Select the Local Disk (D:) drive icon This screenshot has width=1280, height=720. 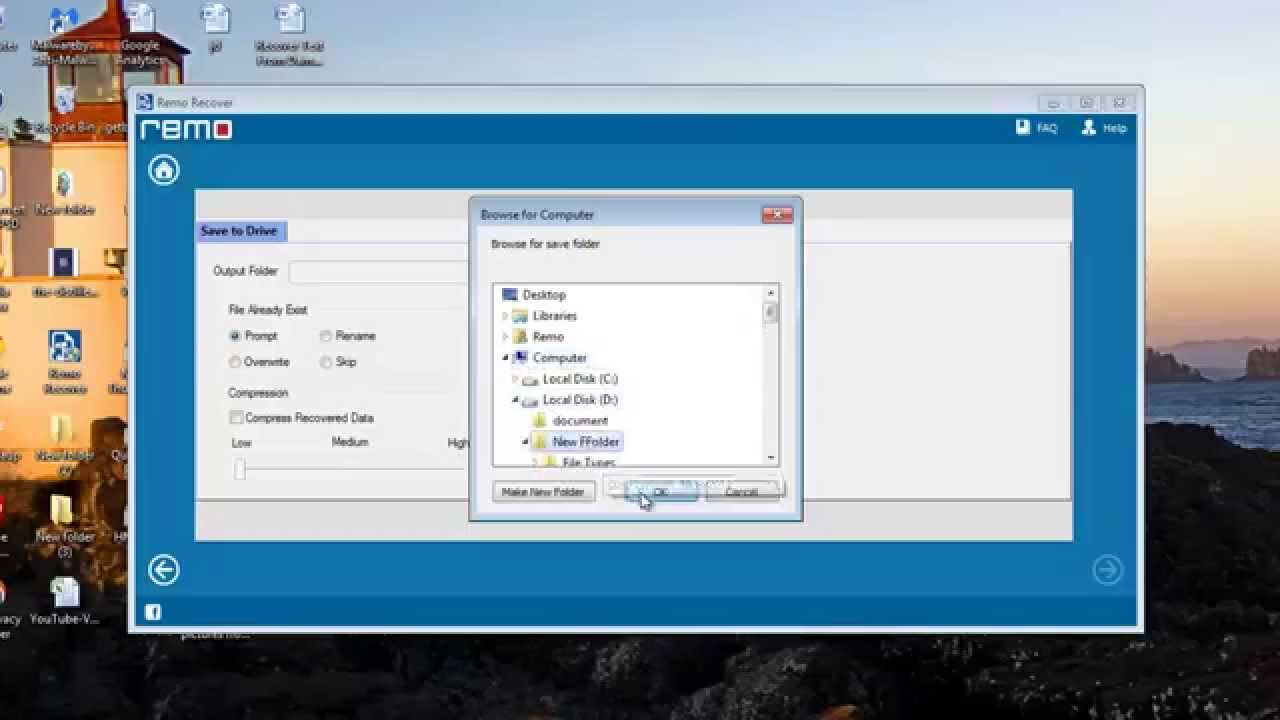[530, 400]
